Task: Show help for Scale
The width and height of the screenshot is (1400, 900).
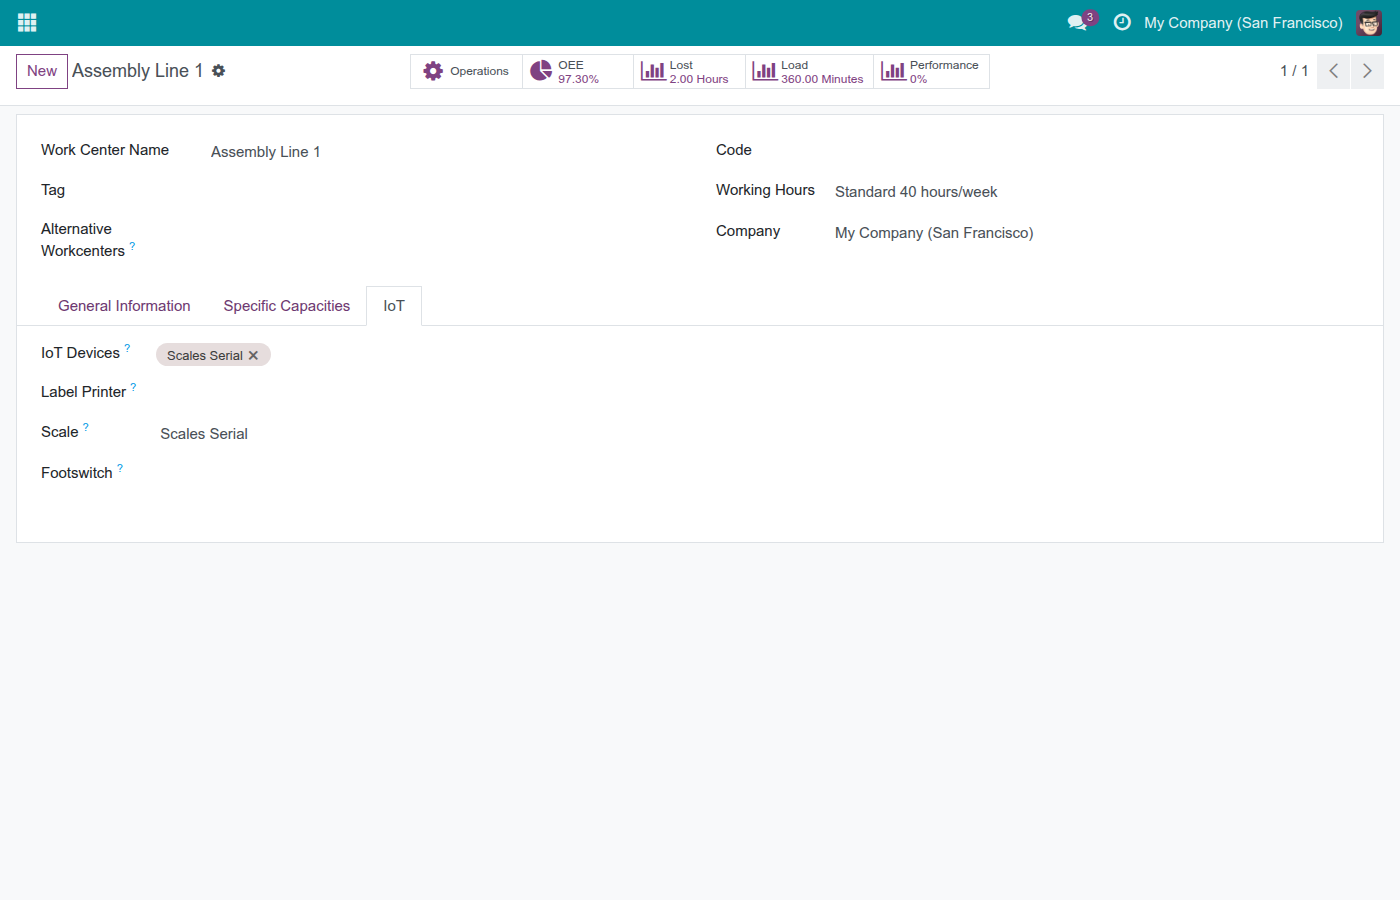Action: 86,427
